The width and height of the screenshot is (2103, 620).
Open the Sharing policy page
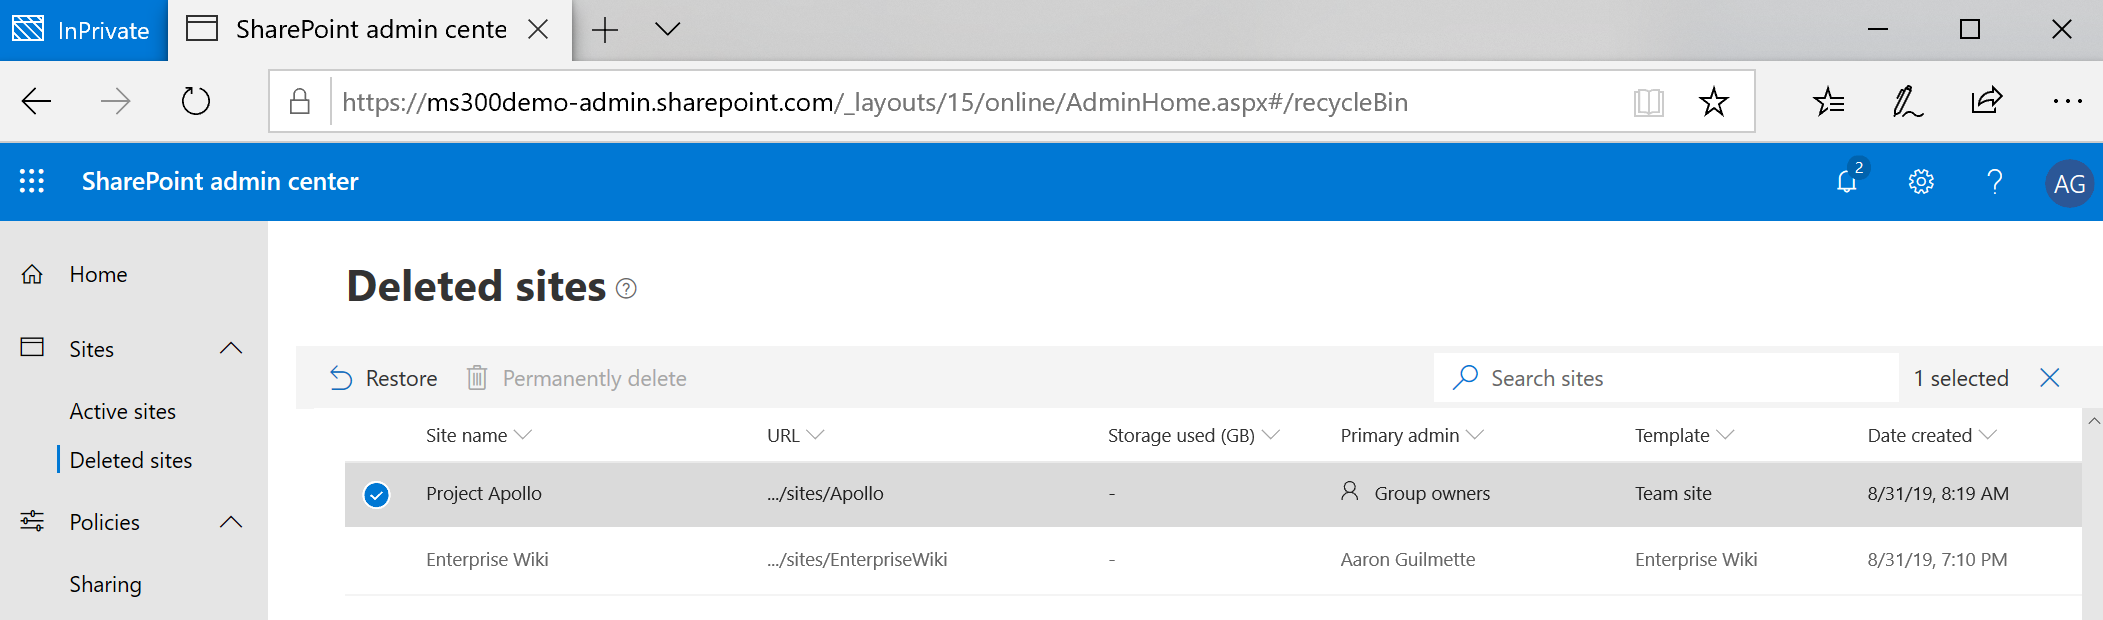click(x=105, y=584)
